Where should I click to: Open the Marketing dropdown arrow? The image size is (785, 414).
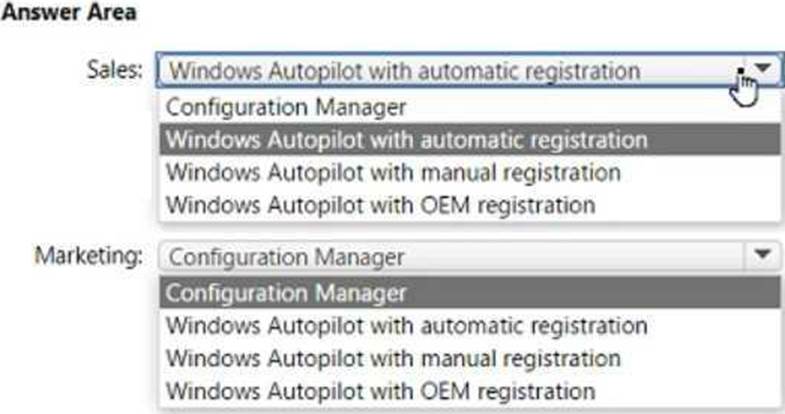click(x=763, y=256)
